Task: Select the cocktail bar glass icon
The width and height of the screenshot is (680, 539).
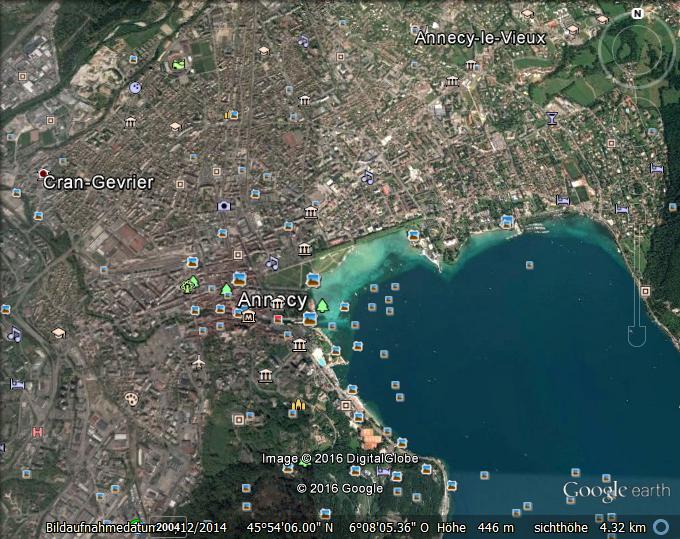Action: tap(551, 119)
